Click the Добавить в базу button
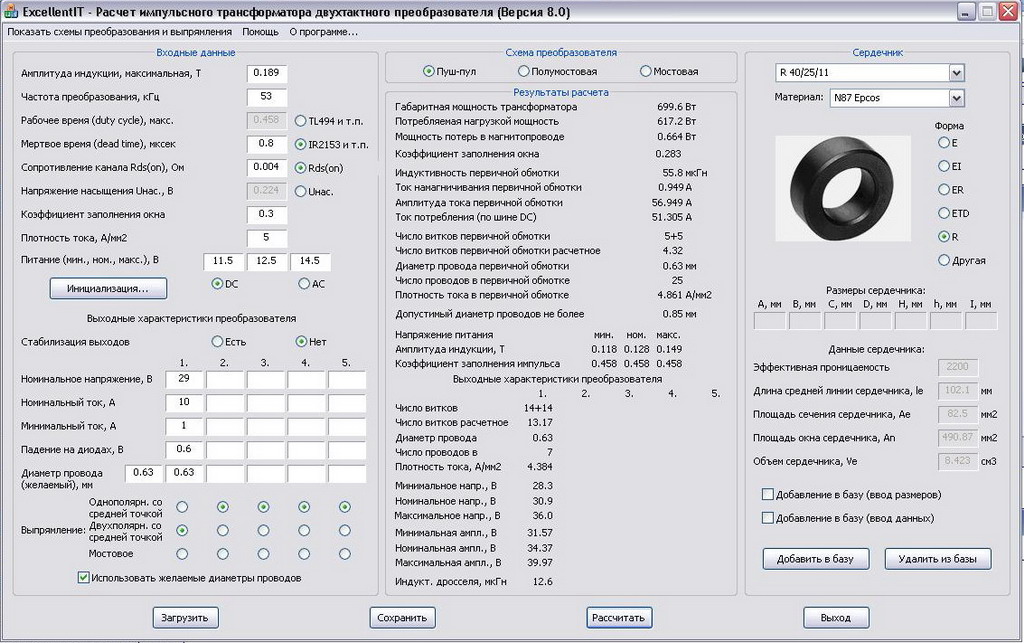The image size is (1024, 643). tap(815, 559)
